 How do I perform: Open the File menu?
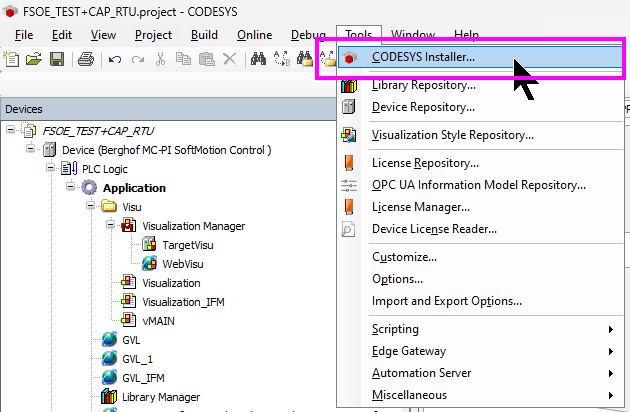pyautogui.click(x=24, y=35)
